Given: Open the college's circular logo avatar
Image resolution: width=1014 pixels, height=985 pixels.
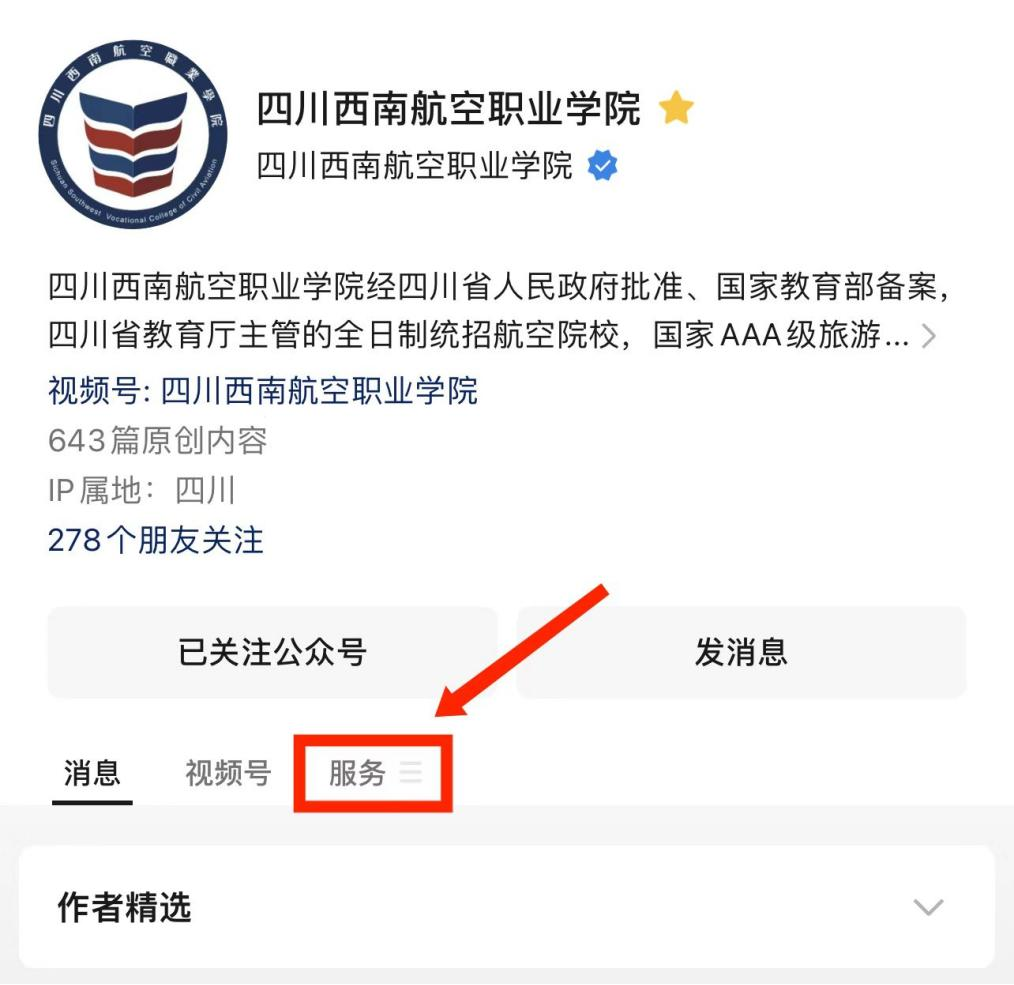Looking at the screenshot, I should click(133, 134).
